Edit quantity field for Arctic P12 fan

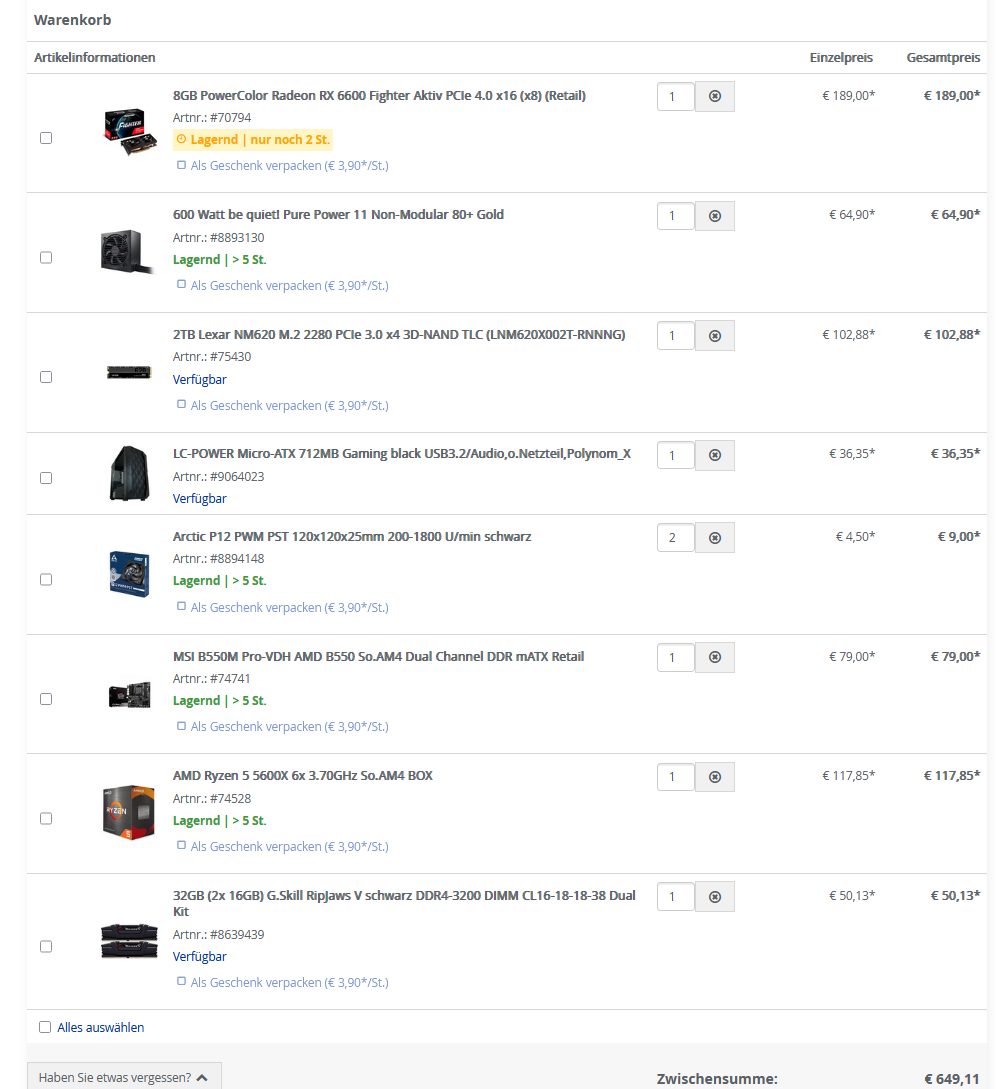click(676, 538)
